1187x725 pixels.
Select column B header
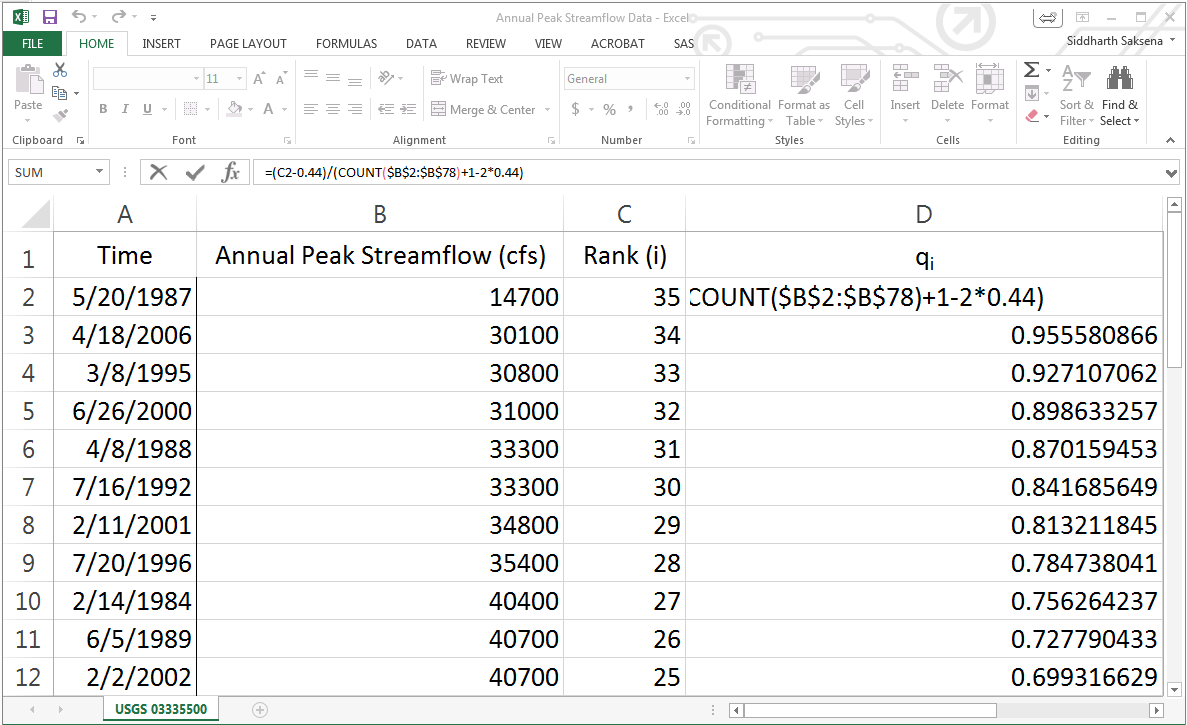tap(380, 213)
